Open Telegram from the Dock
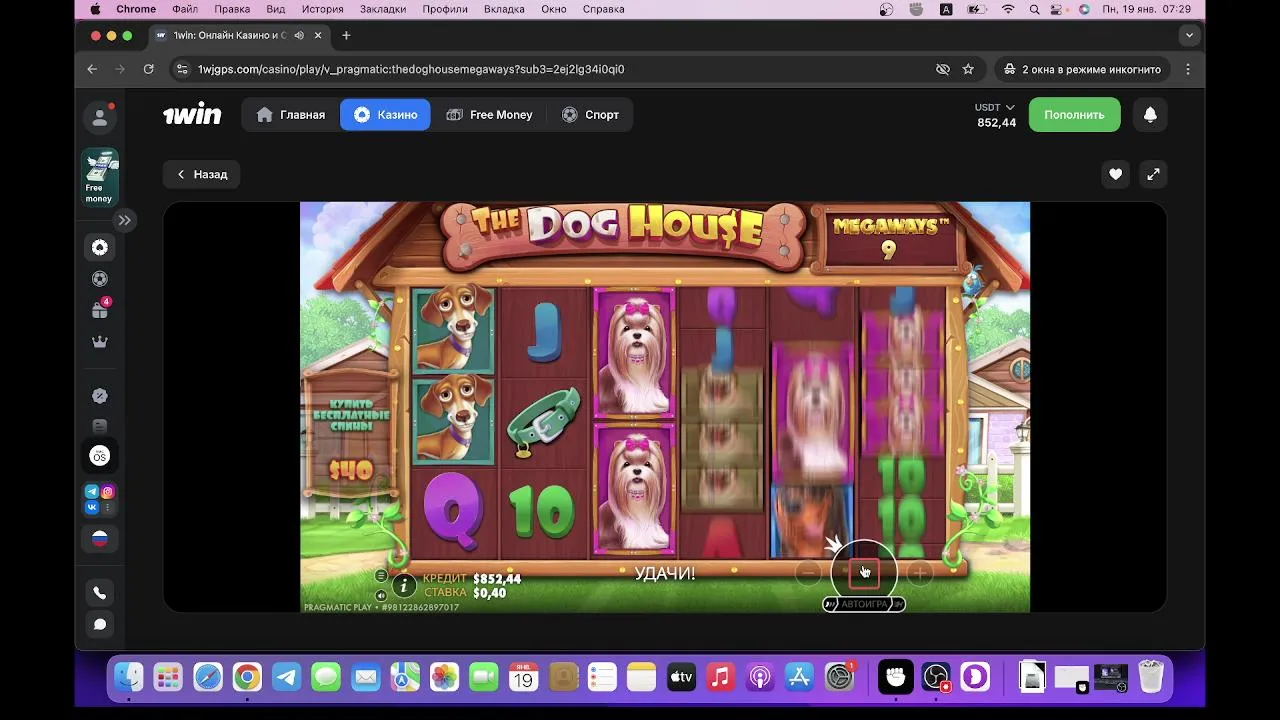 286,677
